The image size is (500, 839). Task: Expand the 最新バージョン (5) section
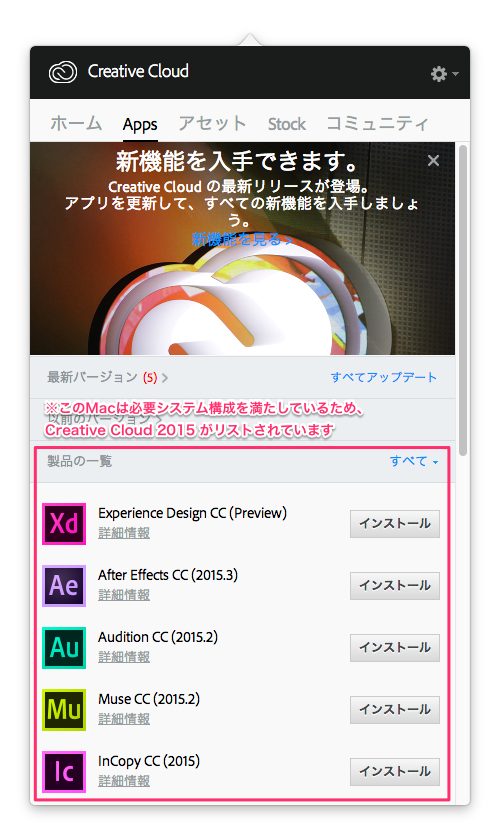107,377
